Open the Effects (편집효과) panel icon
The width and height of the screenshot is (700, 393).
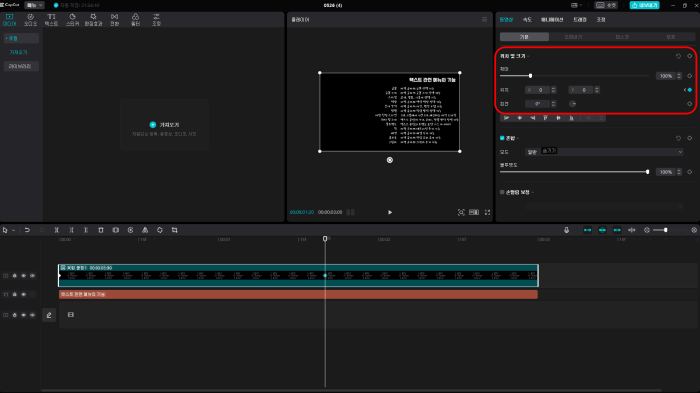pyautogui.click(x=93, y=19)
